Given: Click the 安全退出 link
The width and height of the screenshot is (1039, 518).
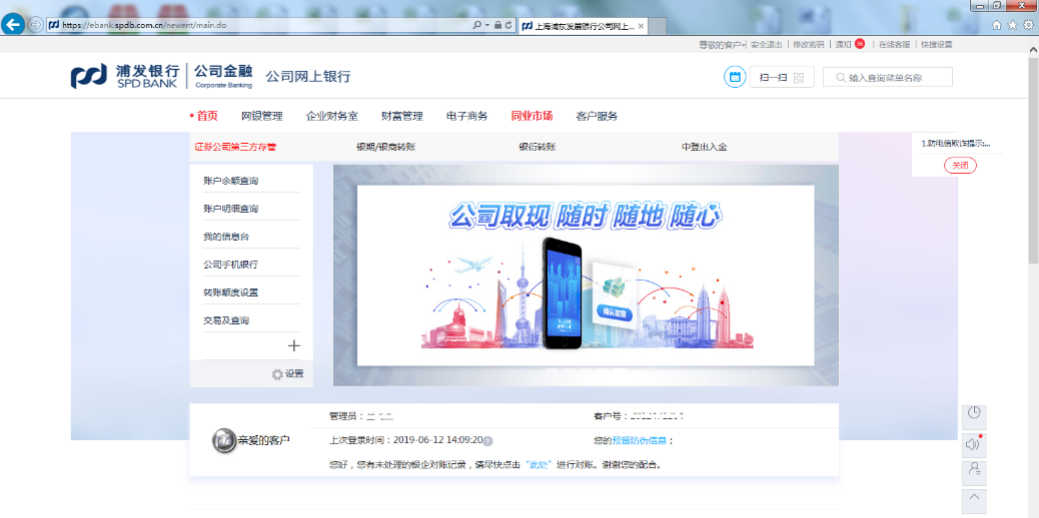Looking at the screenshot, I should coord(766,45).
